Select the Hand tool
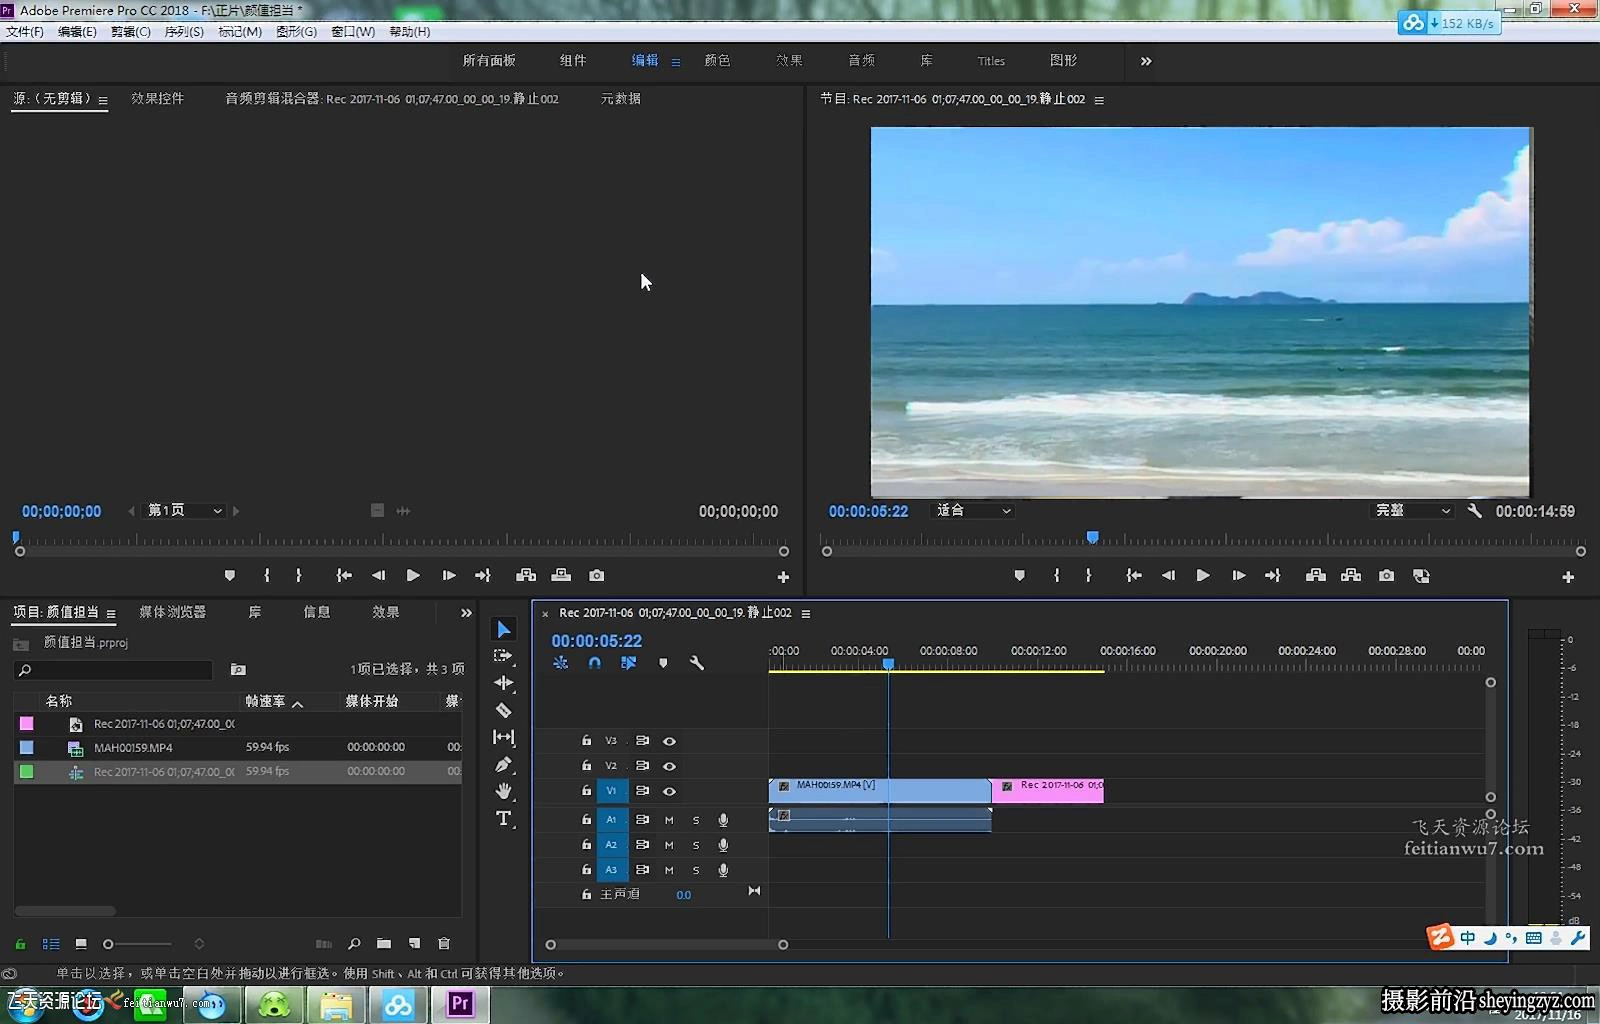1600x1024 pixels. tap(504, 791)
